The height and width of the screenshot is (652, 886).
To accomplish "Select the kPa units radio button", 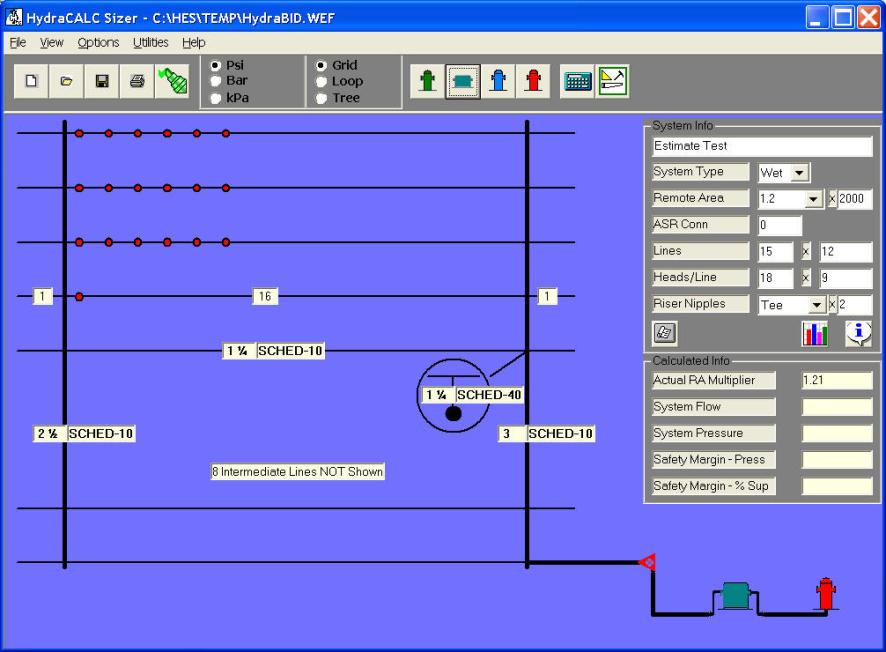I will tap(215, 98).
